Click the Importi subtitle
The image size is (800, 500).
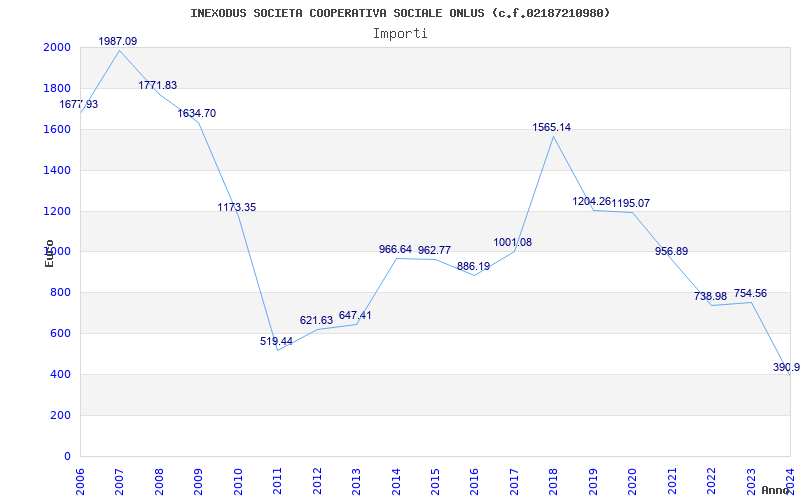(400, 34)
